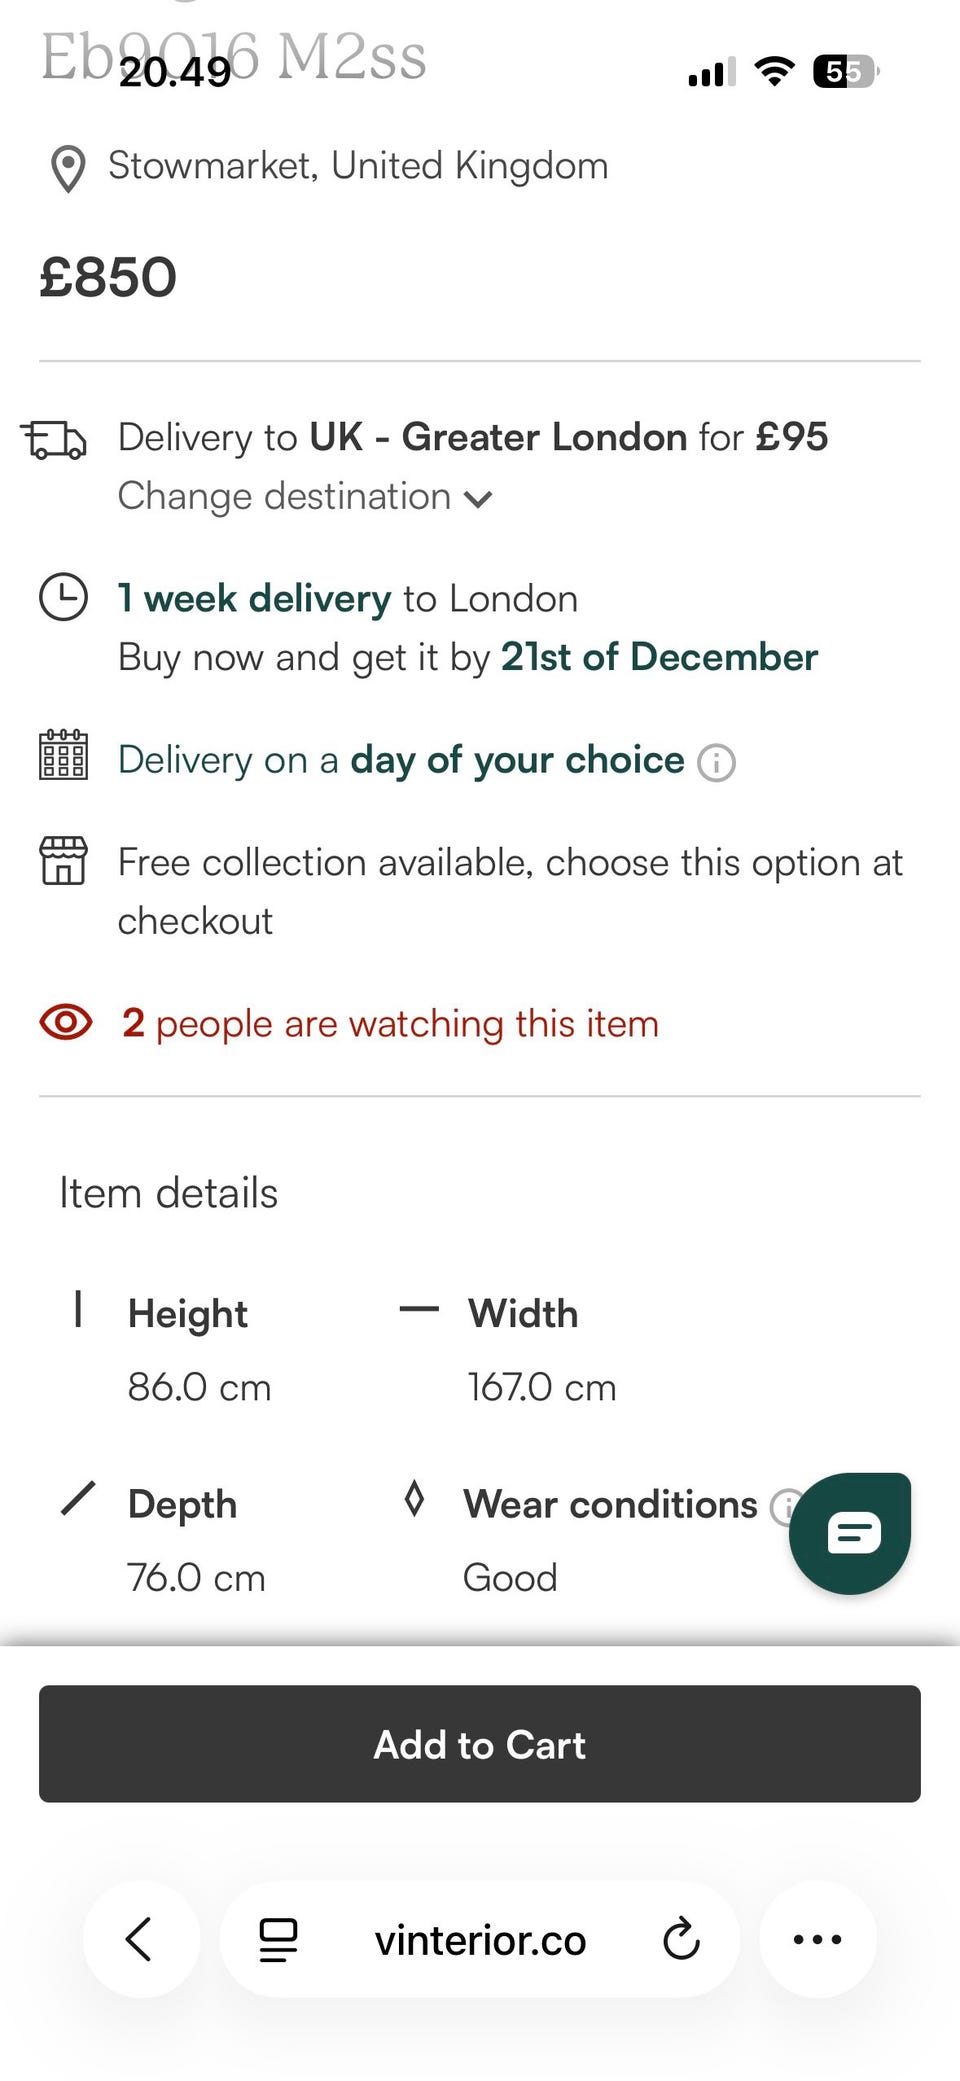Tap the Wear conditions label
The image size is (960, 2081).
pyautogui.click(x=610, y=1504)
